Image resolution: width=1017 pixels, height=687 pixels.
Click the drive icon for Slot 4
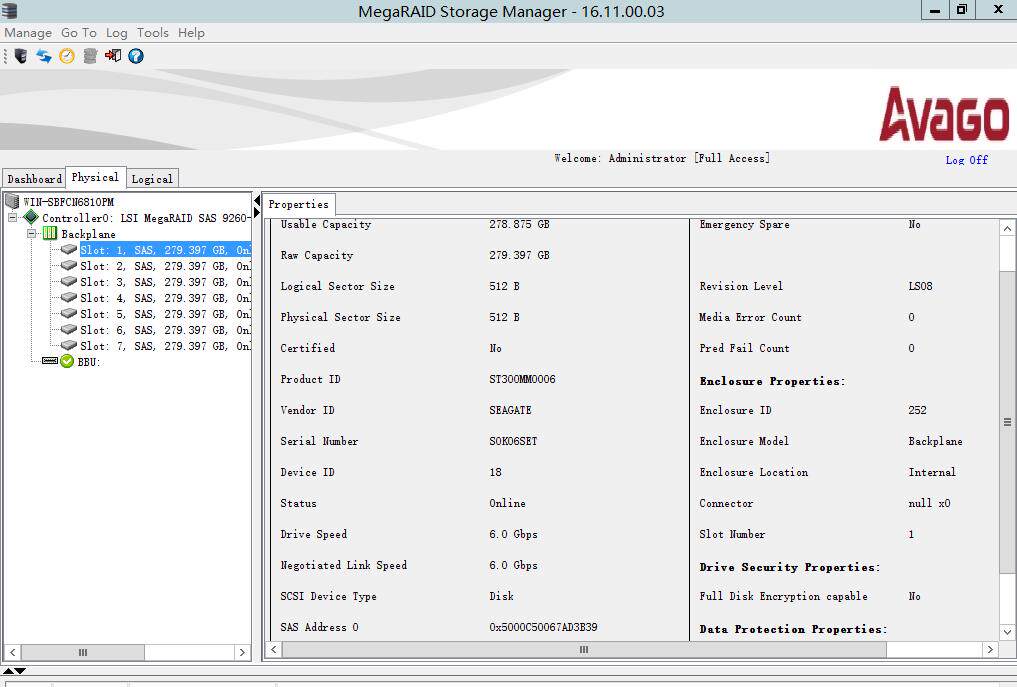tap(69, 298)
